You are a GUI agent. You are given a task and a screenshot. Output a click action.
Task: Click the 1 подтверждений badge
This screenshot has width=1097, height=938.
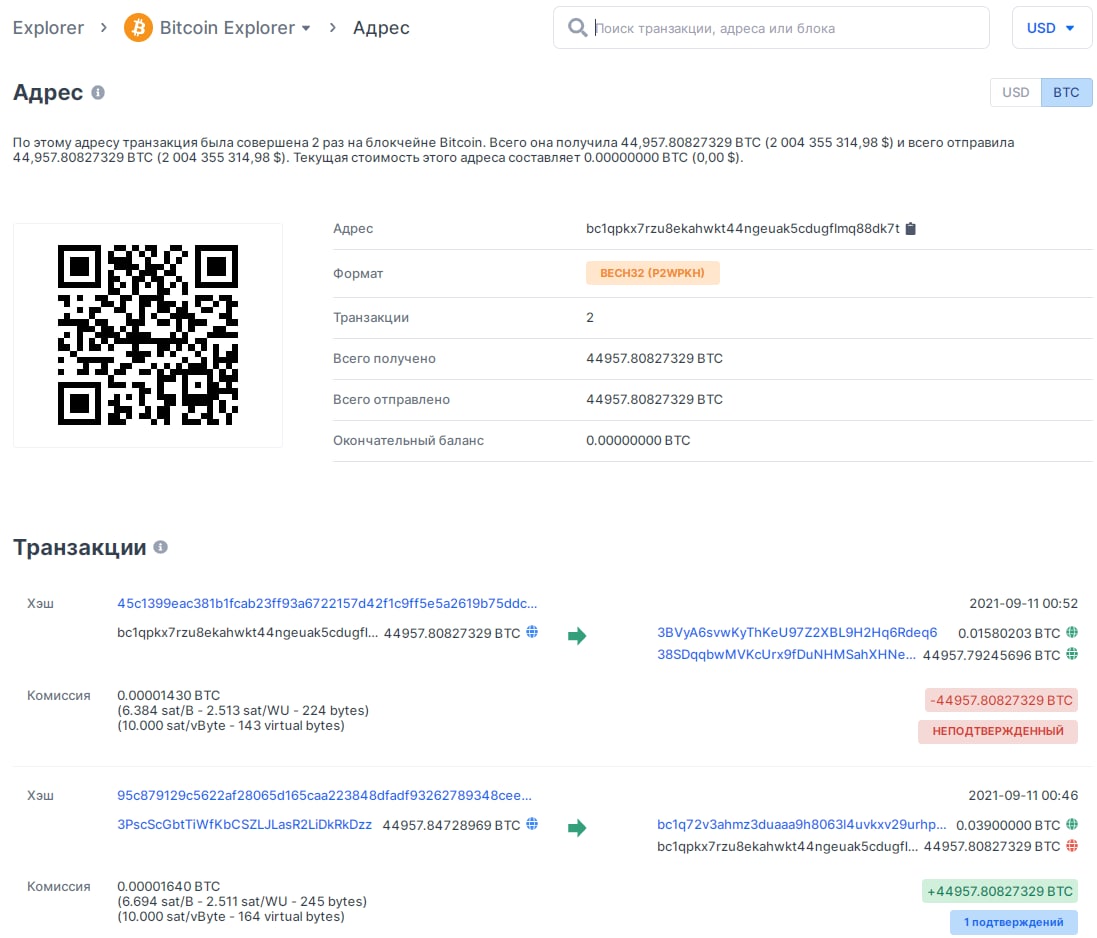click(x=1013, y=922)
